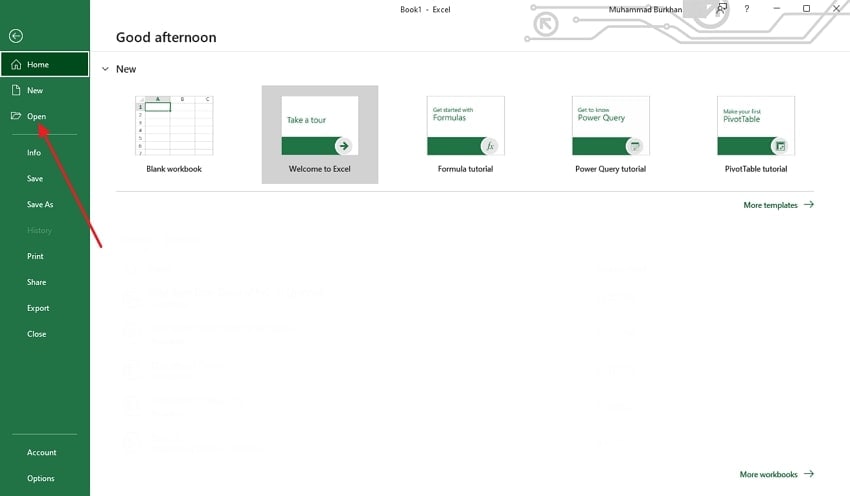Select the Home menu text

(38, 65)
